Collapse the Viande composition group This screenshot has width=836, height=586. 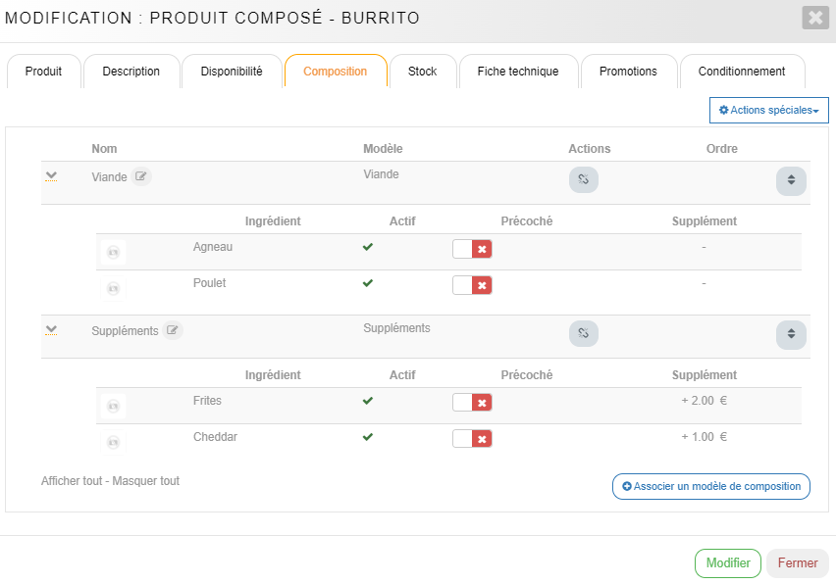point(51,177)
